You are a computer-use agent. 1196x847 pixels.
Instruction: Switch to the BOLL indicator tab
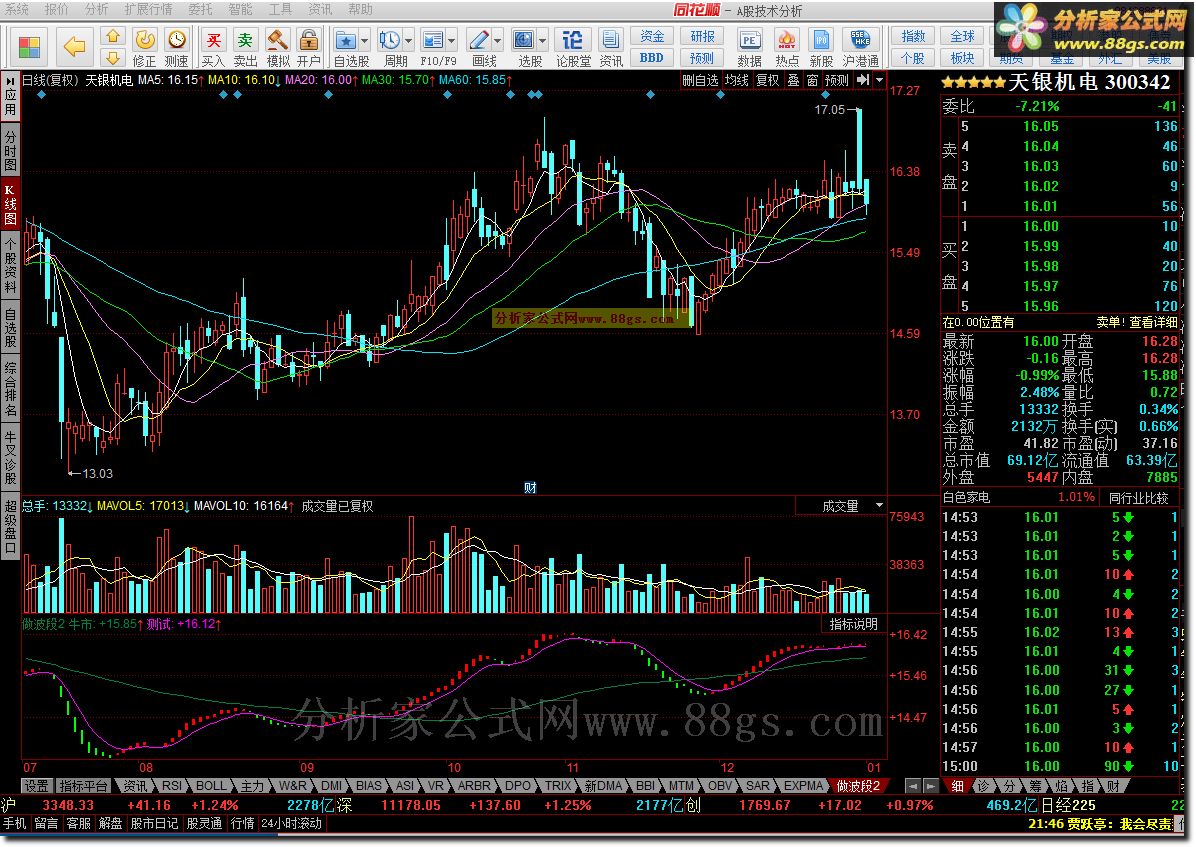click(x=211, y=785)
